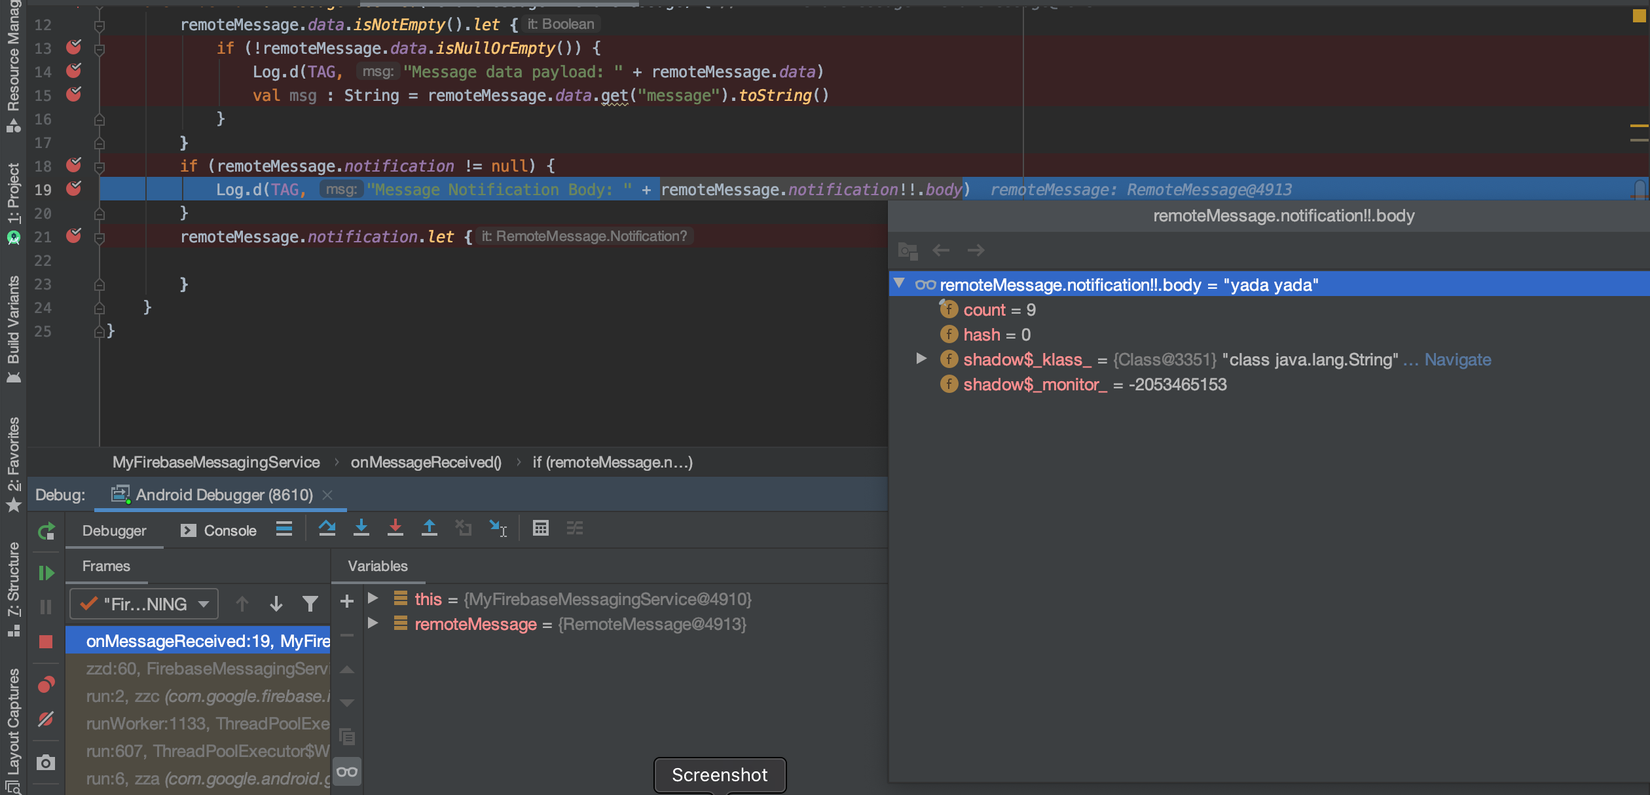Click the red Force Step Into icon
The height and width of the screenshot is (795, 1650).
click(x=395, y=529)
